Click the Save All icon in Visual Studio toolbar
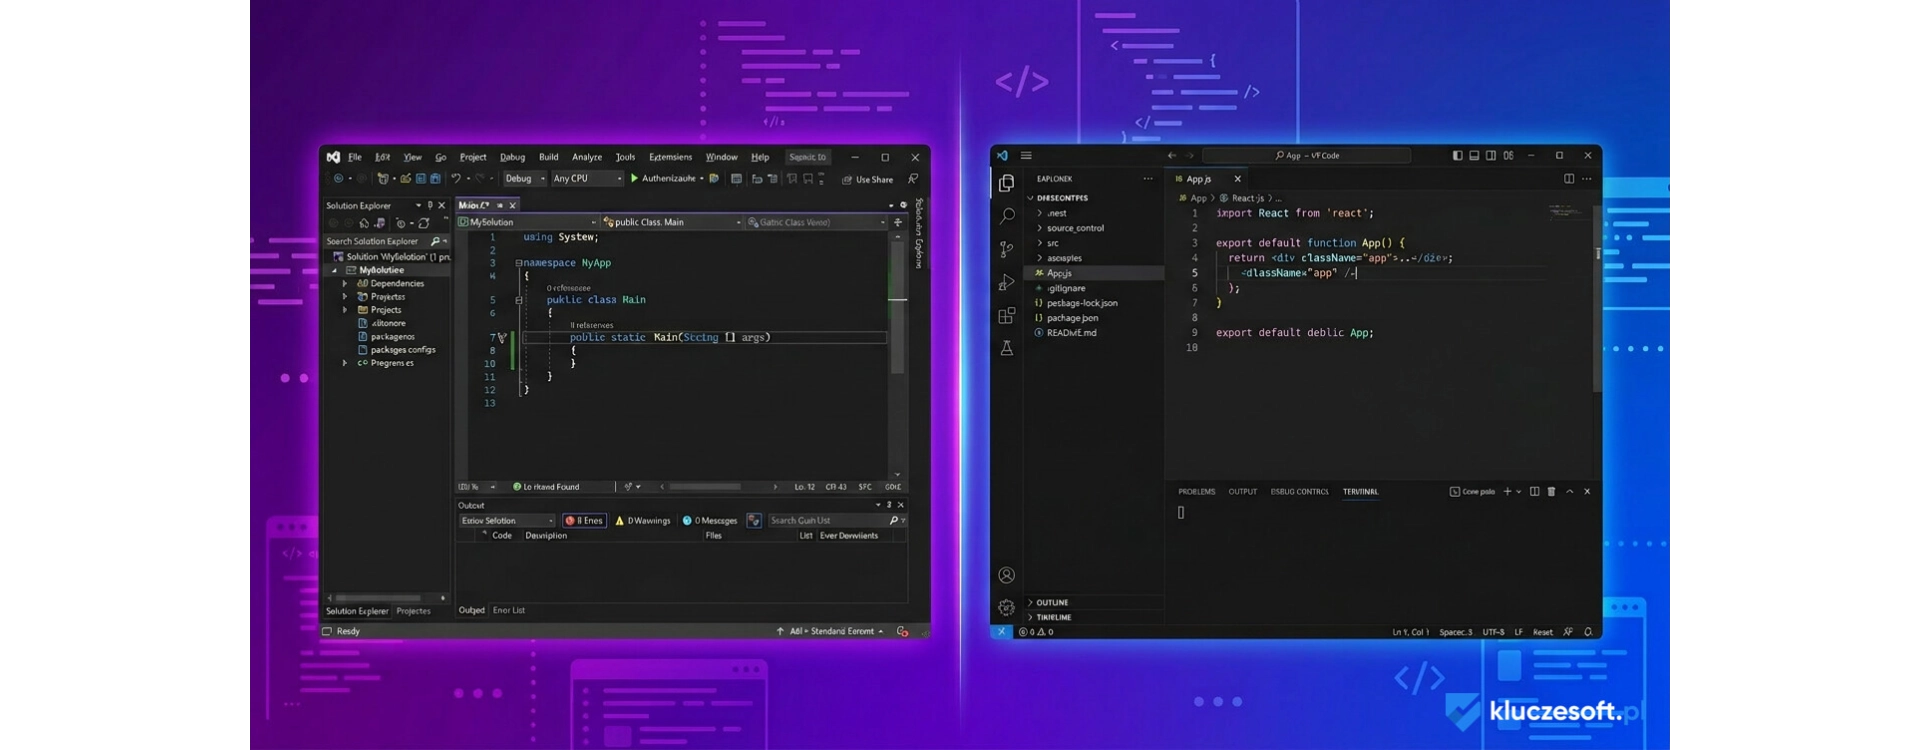Viewport: 1920px width, 750px height. click(x=435, y=179)
